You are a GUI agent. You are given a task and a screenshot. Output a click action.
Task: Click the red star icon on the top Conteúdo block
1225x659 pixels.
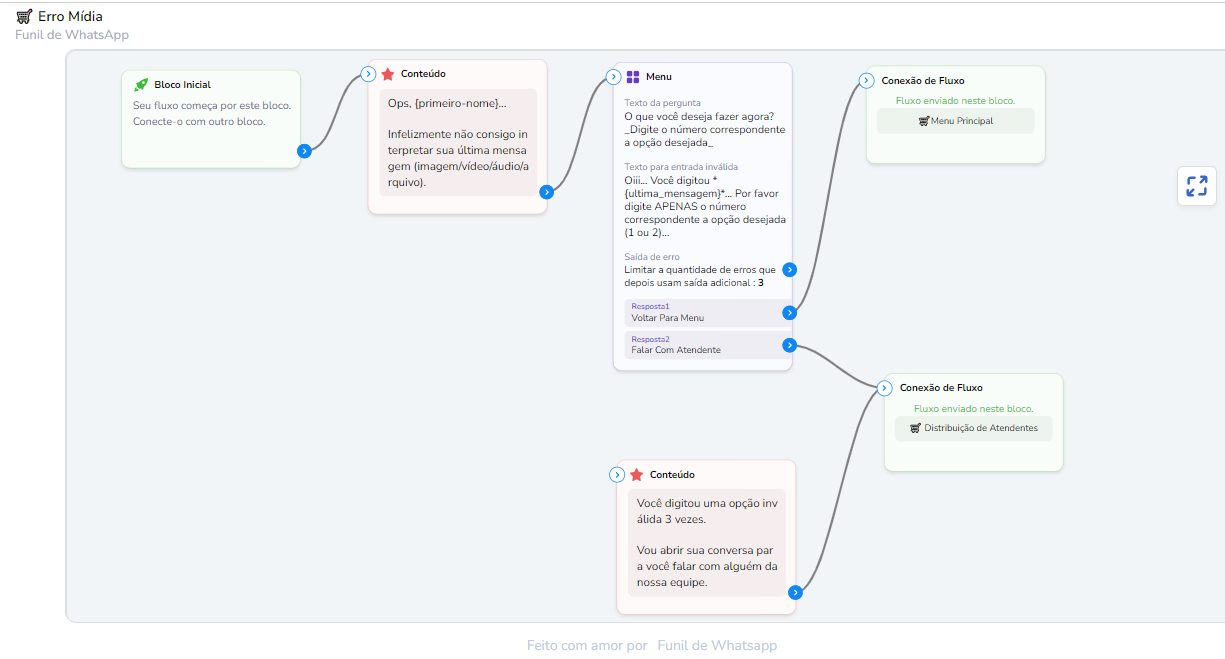click(x=388, y=74)
